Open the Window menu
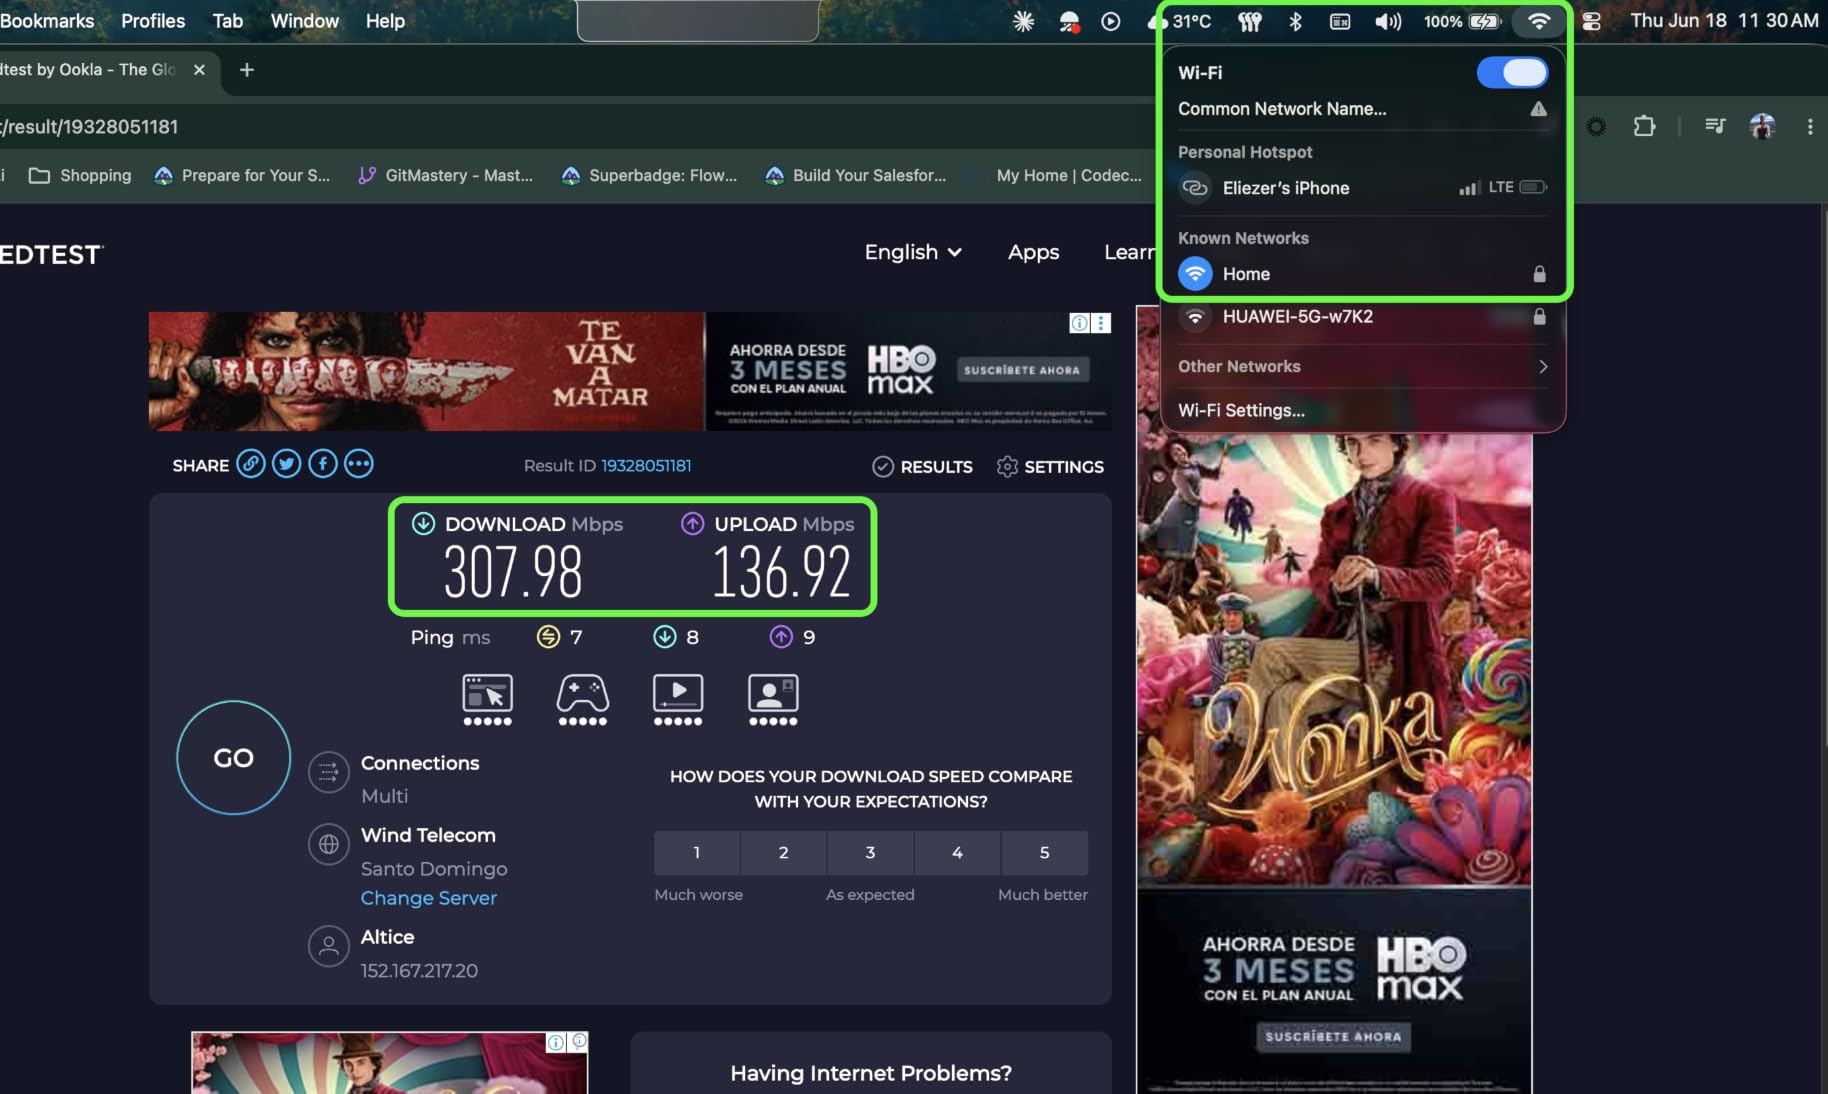The image size is (1828, 1094). pyautogui.click(x=305, y=21)
